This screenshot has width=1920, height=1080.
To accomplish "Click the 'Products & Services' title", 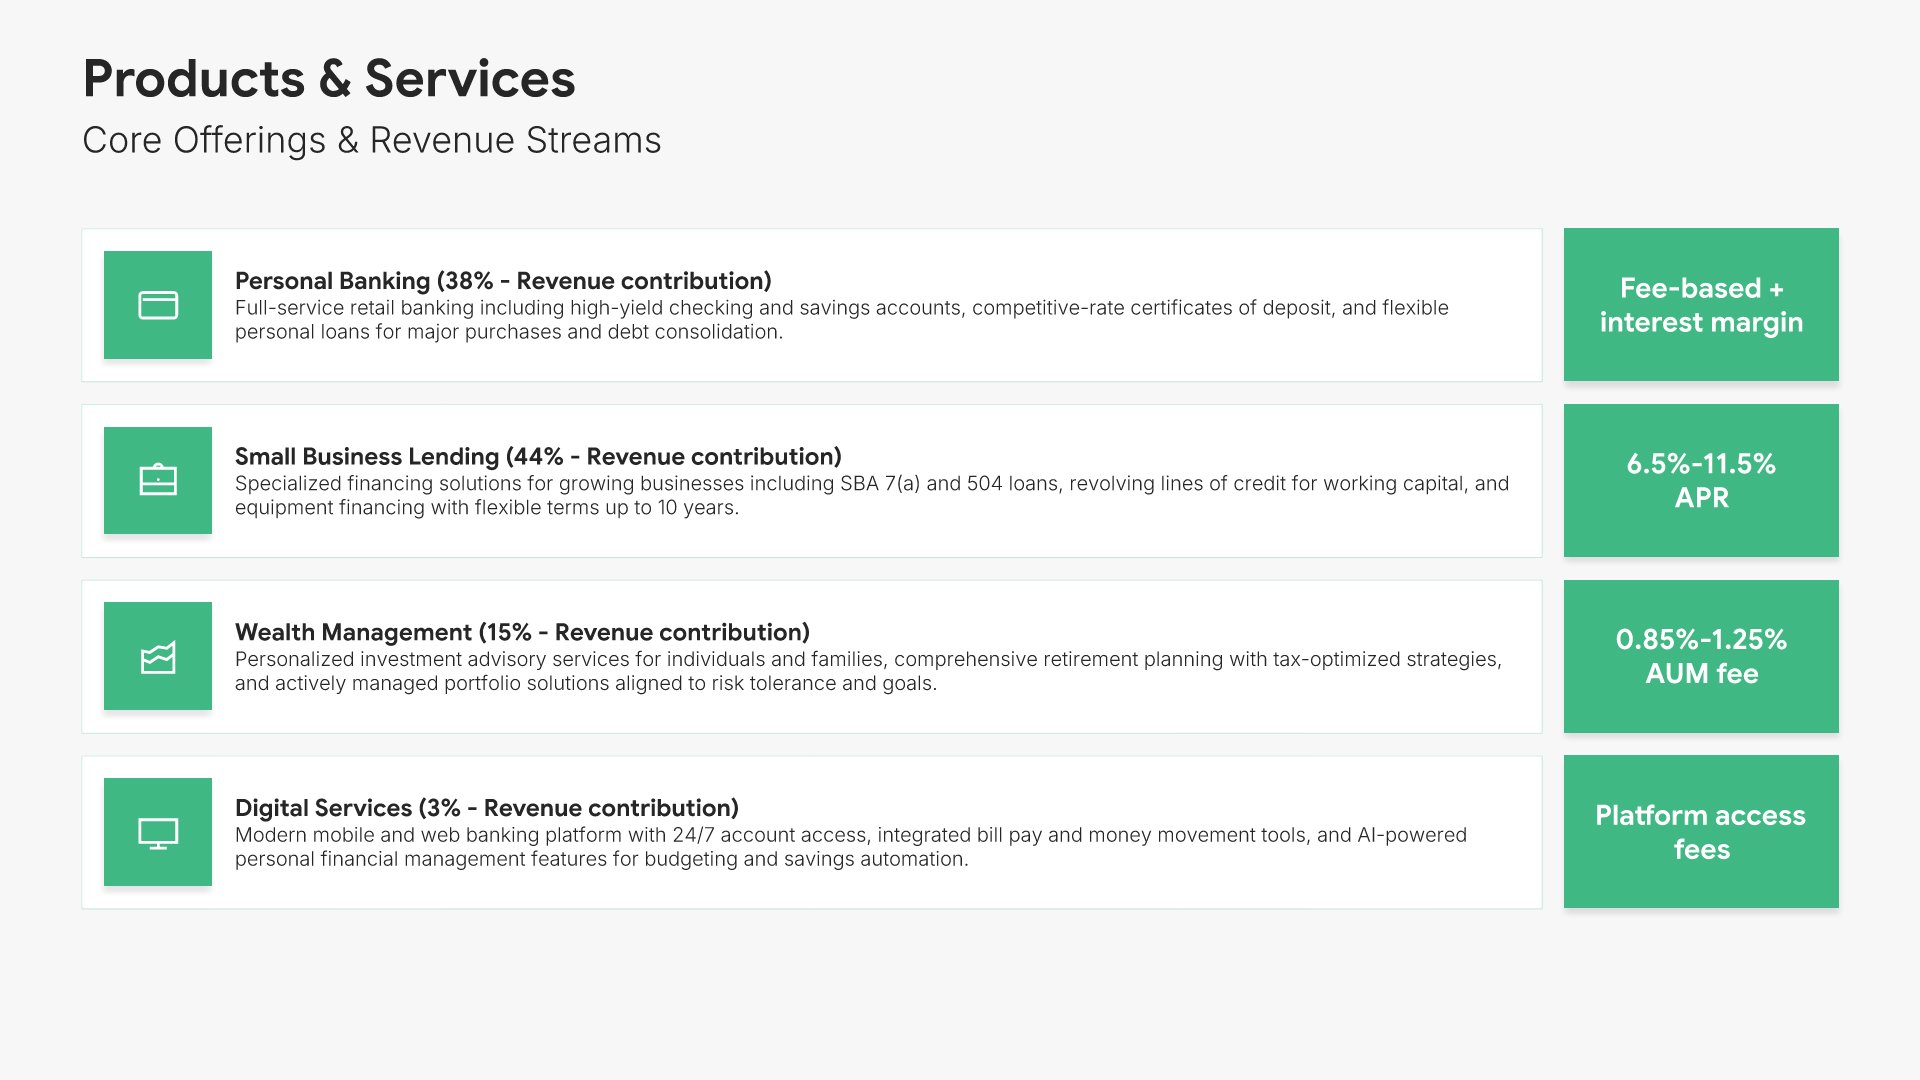I will coord(329,79).
